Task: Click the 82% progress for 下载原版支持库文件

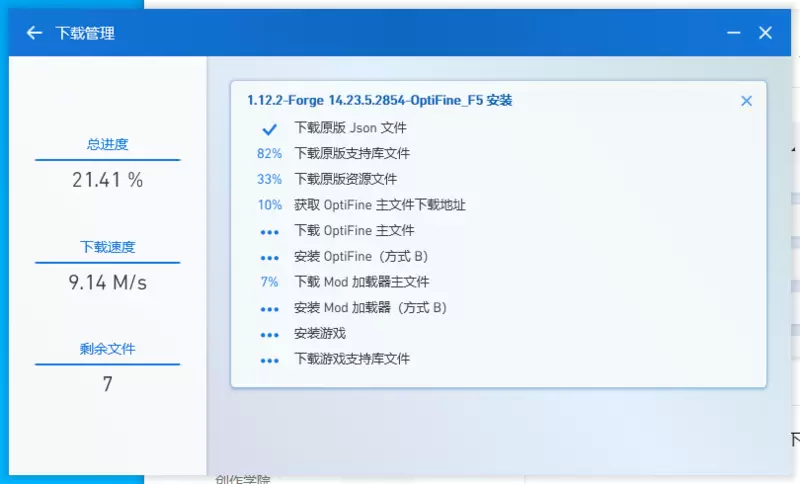Action: tap(269, 154)
